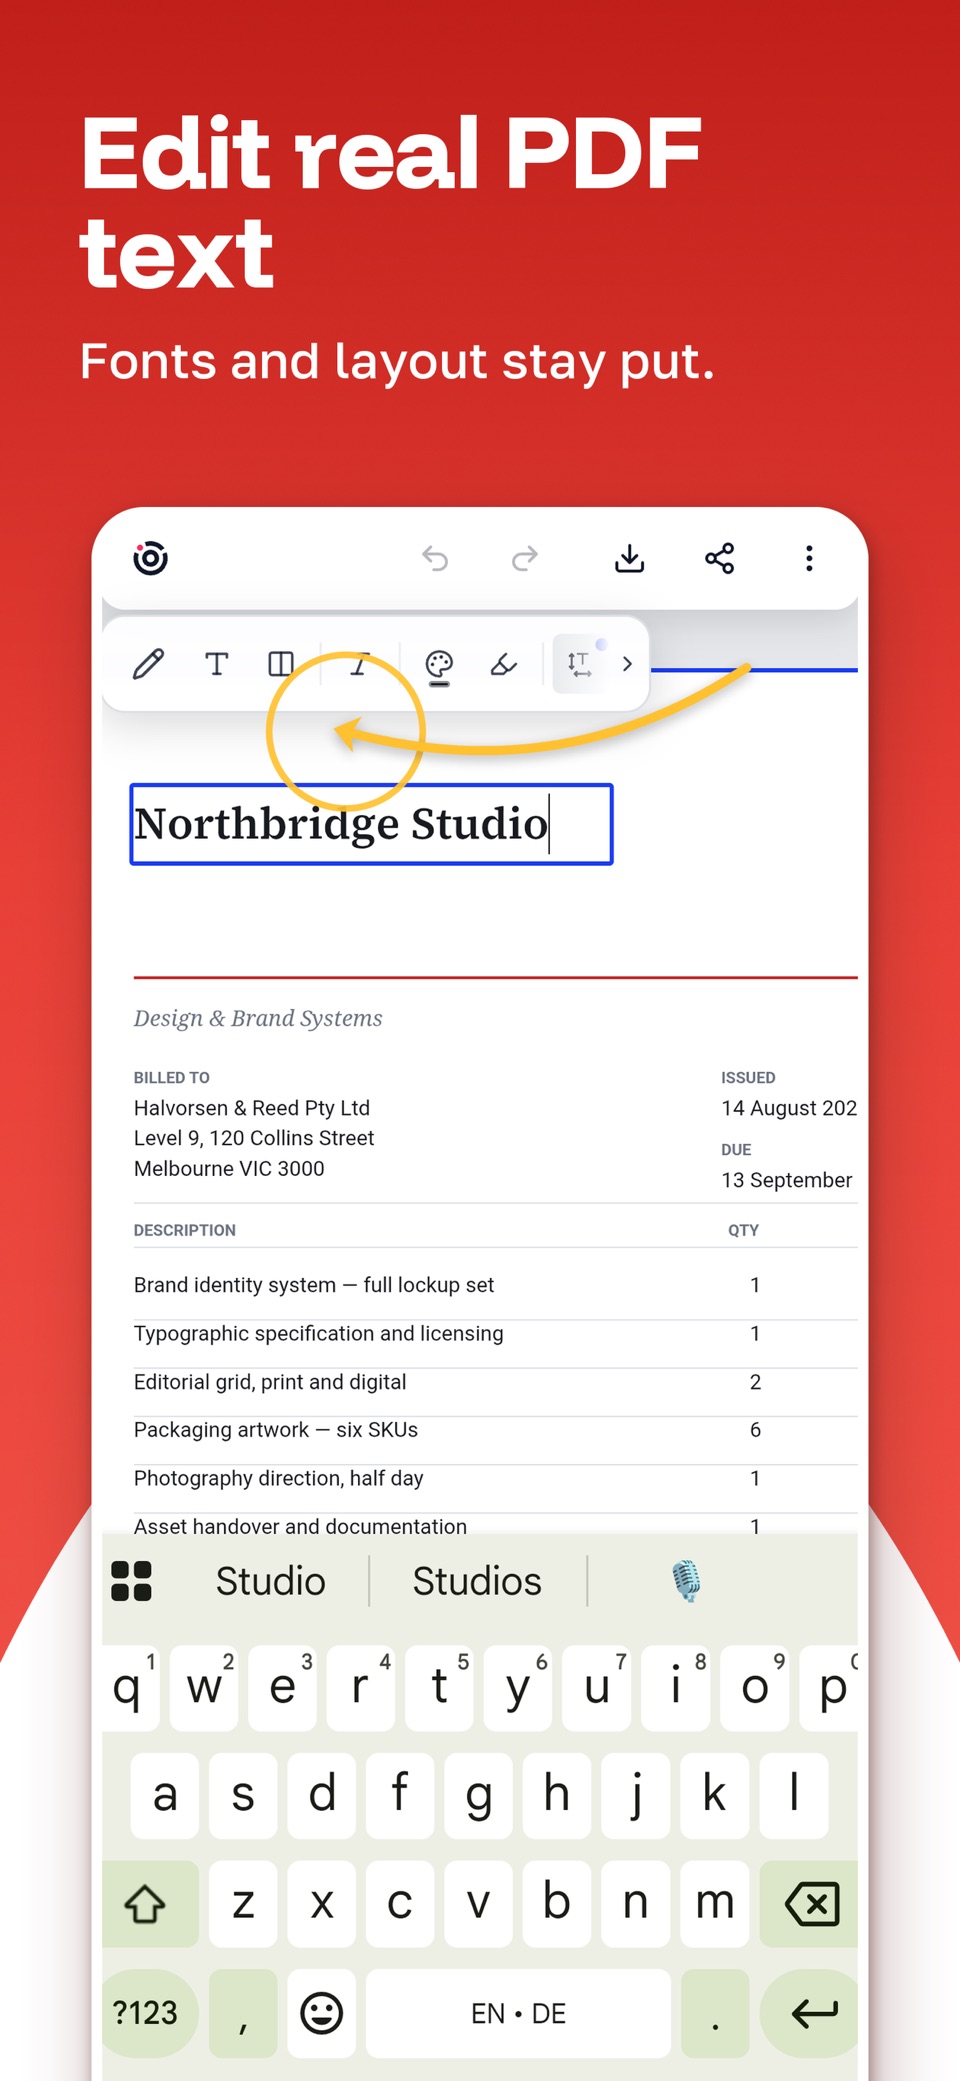Screen dimensions: 960x2081
Task: Tap "Packaging artwork — six SKUs" row
Action: click(276, 1430)
